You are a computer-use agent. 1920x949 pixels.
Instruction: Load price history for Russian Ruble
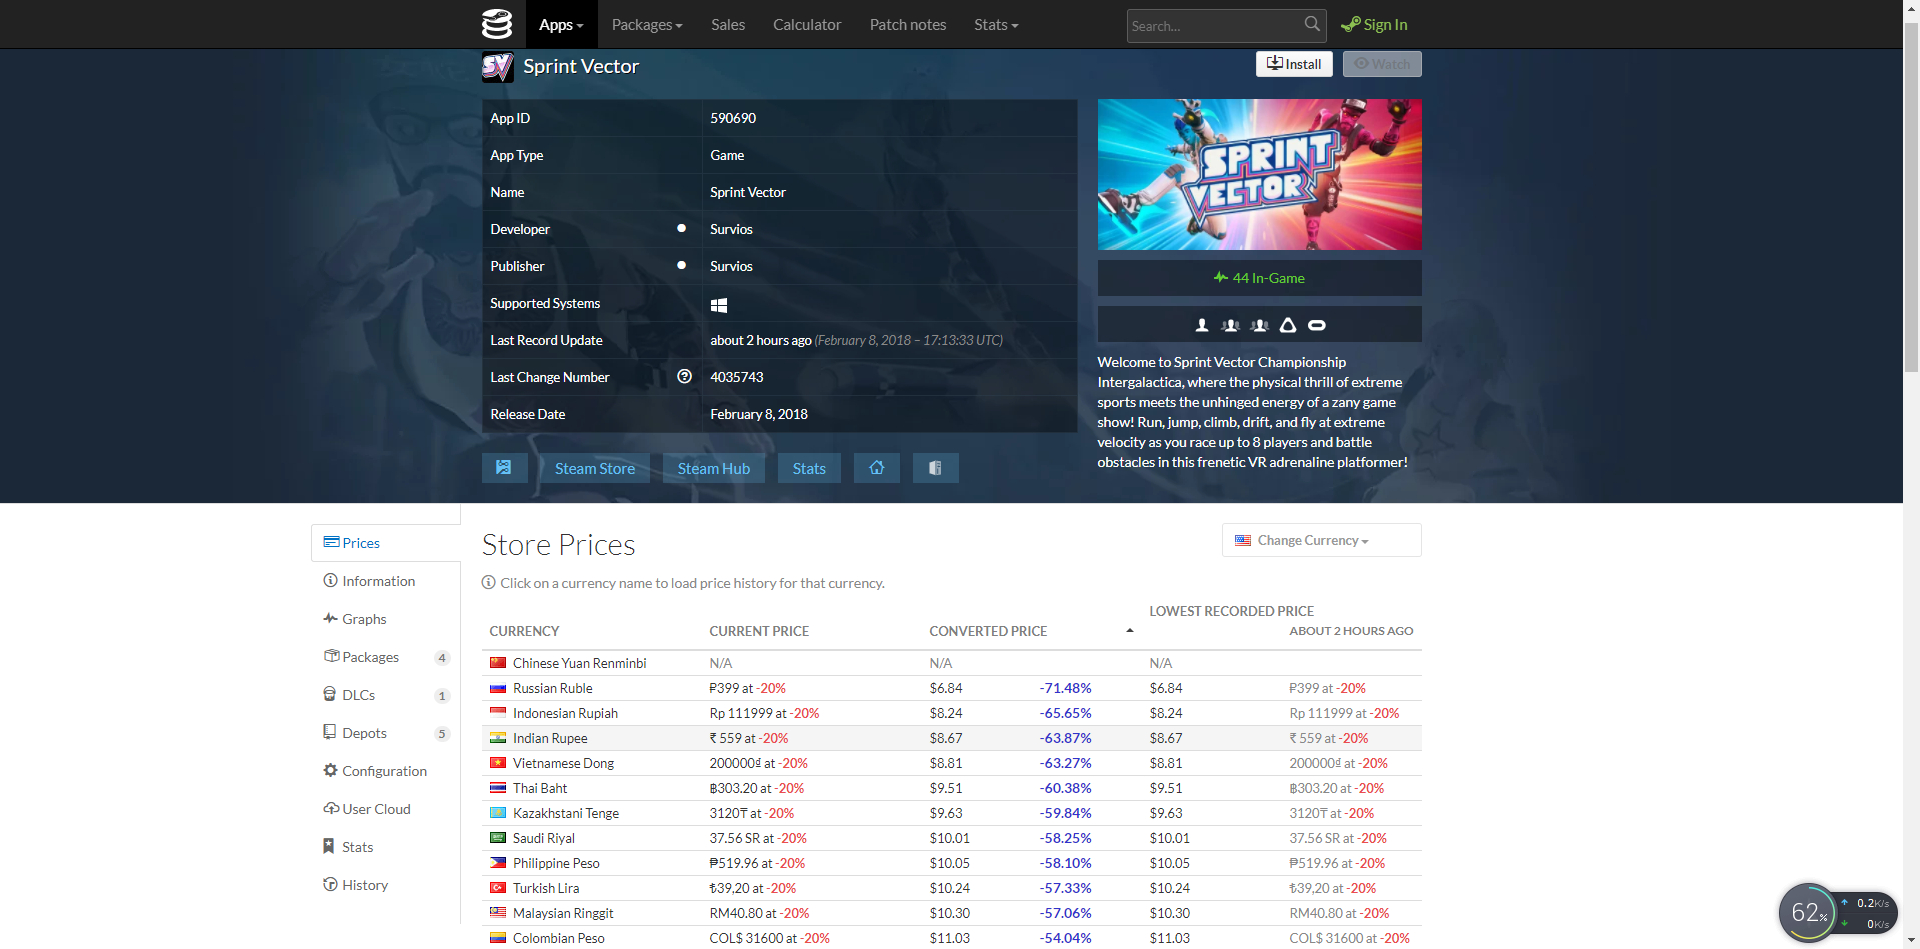click(553, 688)
